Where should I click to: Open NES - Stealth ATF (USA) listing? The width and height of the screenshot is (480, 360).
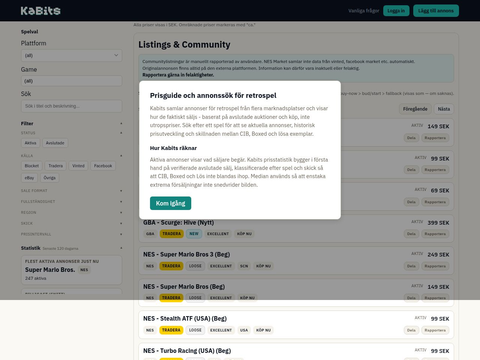tap(185, 319)
